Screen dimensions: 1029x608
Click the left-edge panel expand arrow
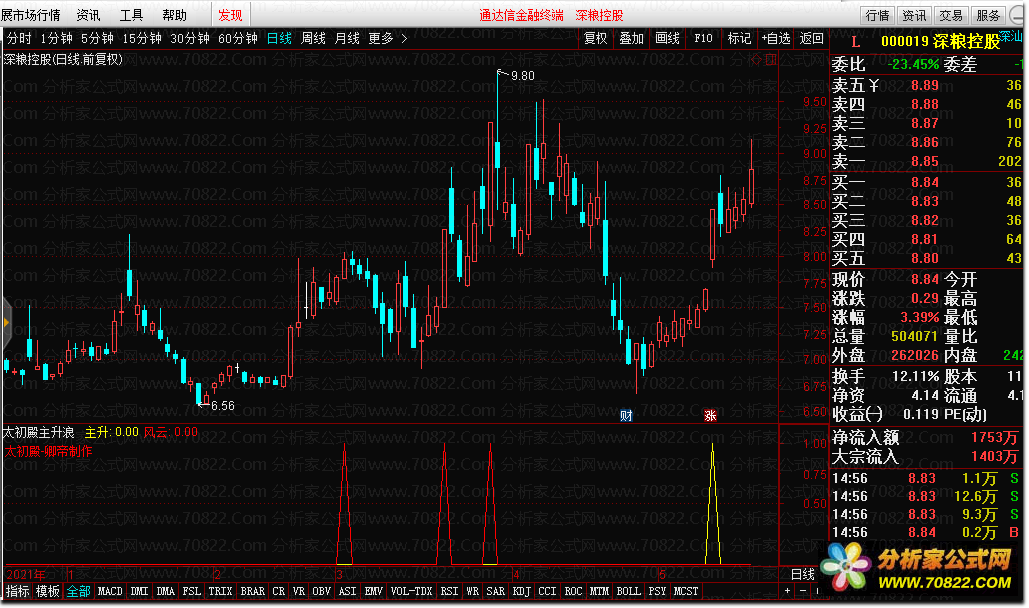pyautogui.click(x=6, y=322)
